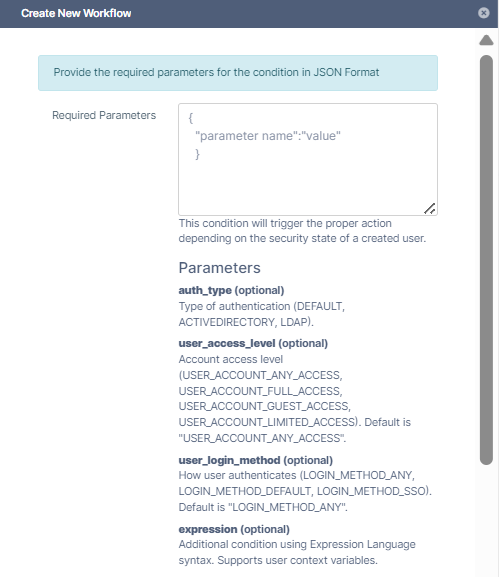
Task: Click the LOGIN_METHOD_SSO value text
Action: click(371, 491)
